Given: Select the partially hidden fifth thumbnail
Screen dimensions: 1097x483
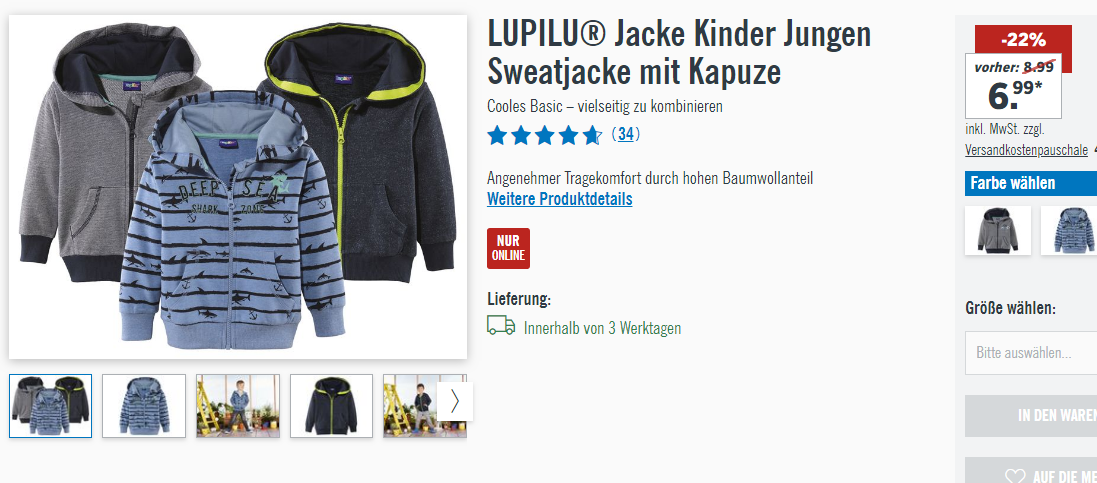Looking at the screenshot, I should [x=411, y=406].
